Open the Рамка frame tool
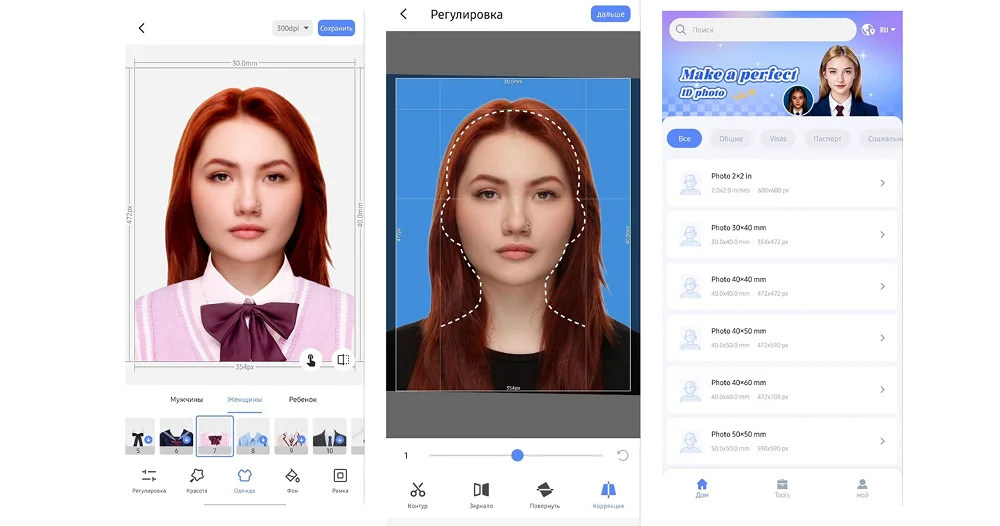 pyautogui.click(x=340, y=481)
